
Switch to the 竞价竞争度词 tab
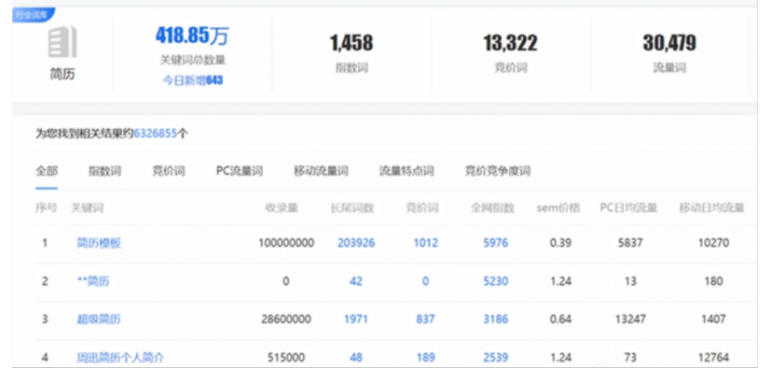coord(497,171)
